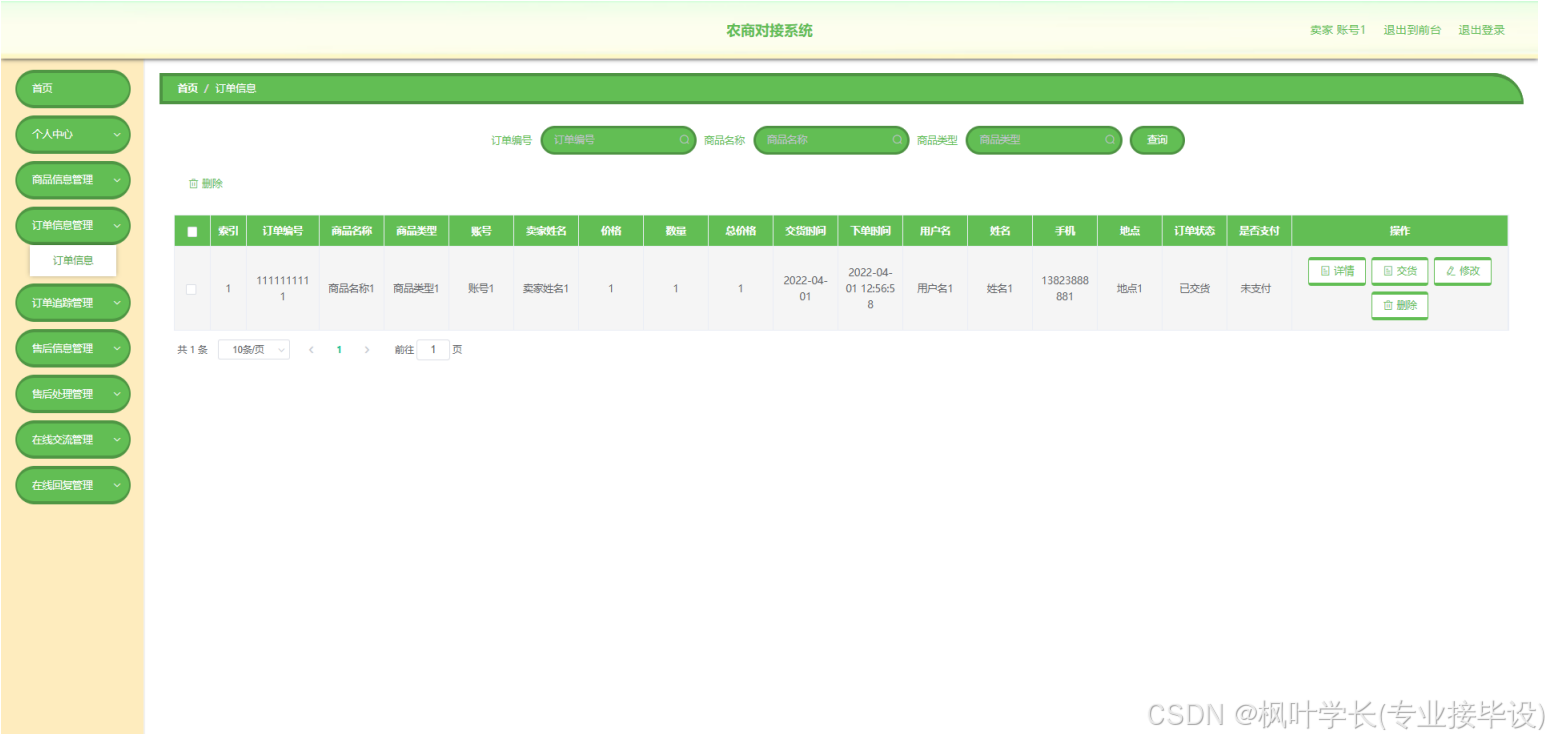
Task: Click the search icon in 订单编号 field
Action: [684, 140]
